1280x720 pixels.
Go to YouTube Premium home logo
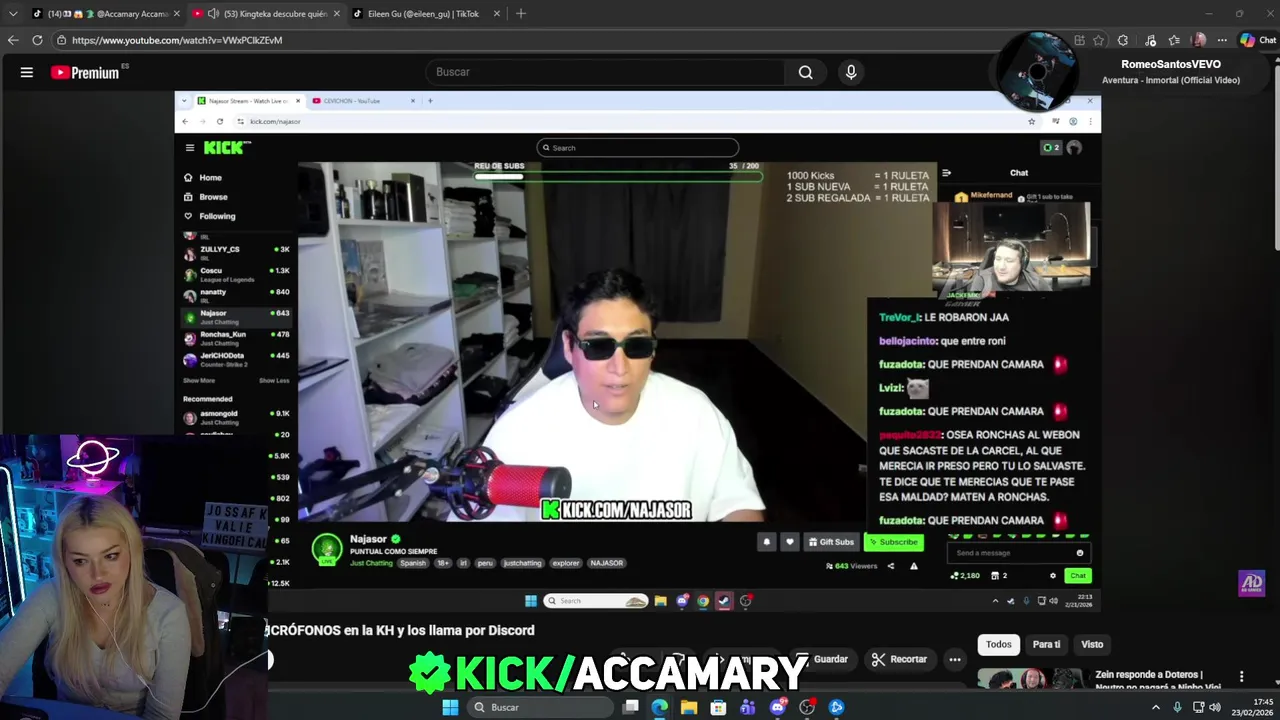85,72
